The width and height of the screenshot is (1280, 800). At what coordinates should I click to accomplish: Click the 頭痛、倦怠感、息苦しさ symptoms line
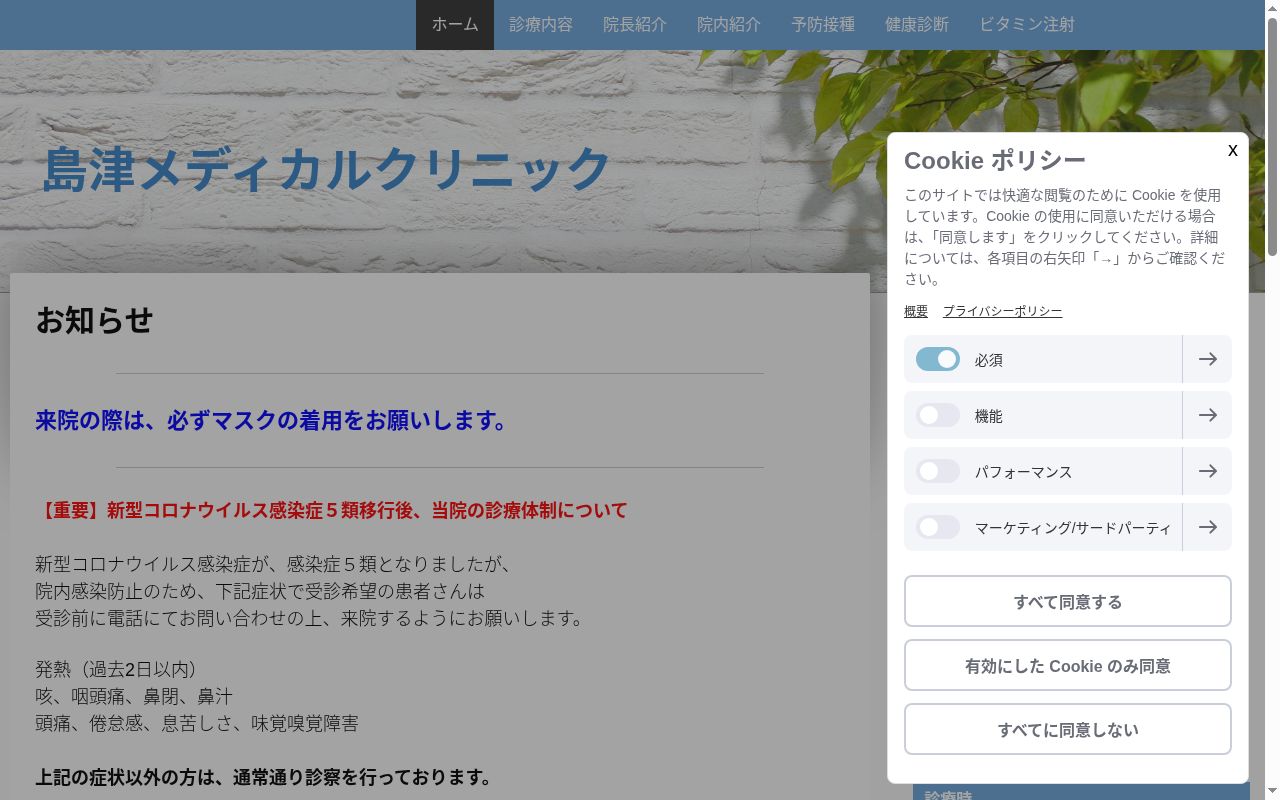coord(197,723)
